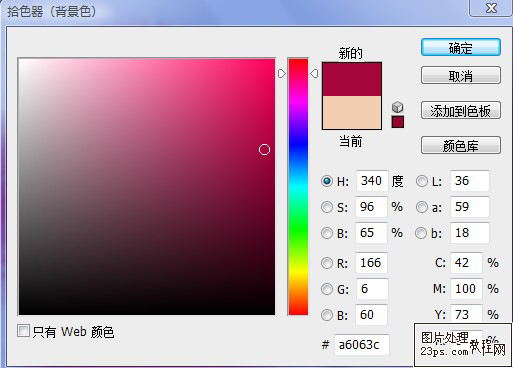Select the RGB blue B radio button
Image resolution: width=513 pixels, height=368 pixels.
click(327, 315)
